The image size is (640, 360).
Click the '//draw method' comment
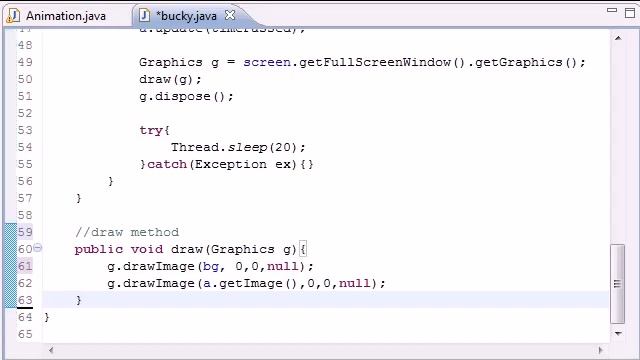[x=127, y=232]
